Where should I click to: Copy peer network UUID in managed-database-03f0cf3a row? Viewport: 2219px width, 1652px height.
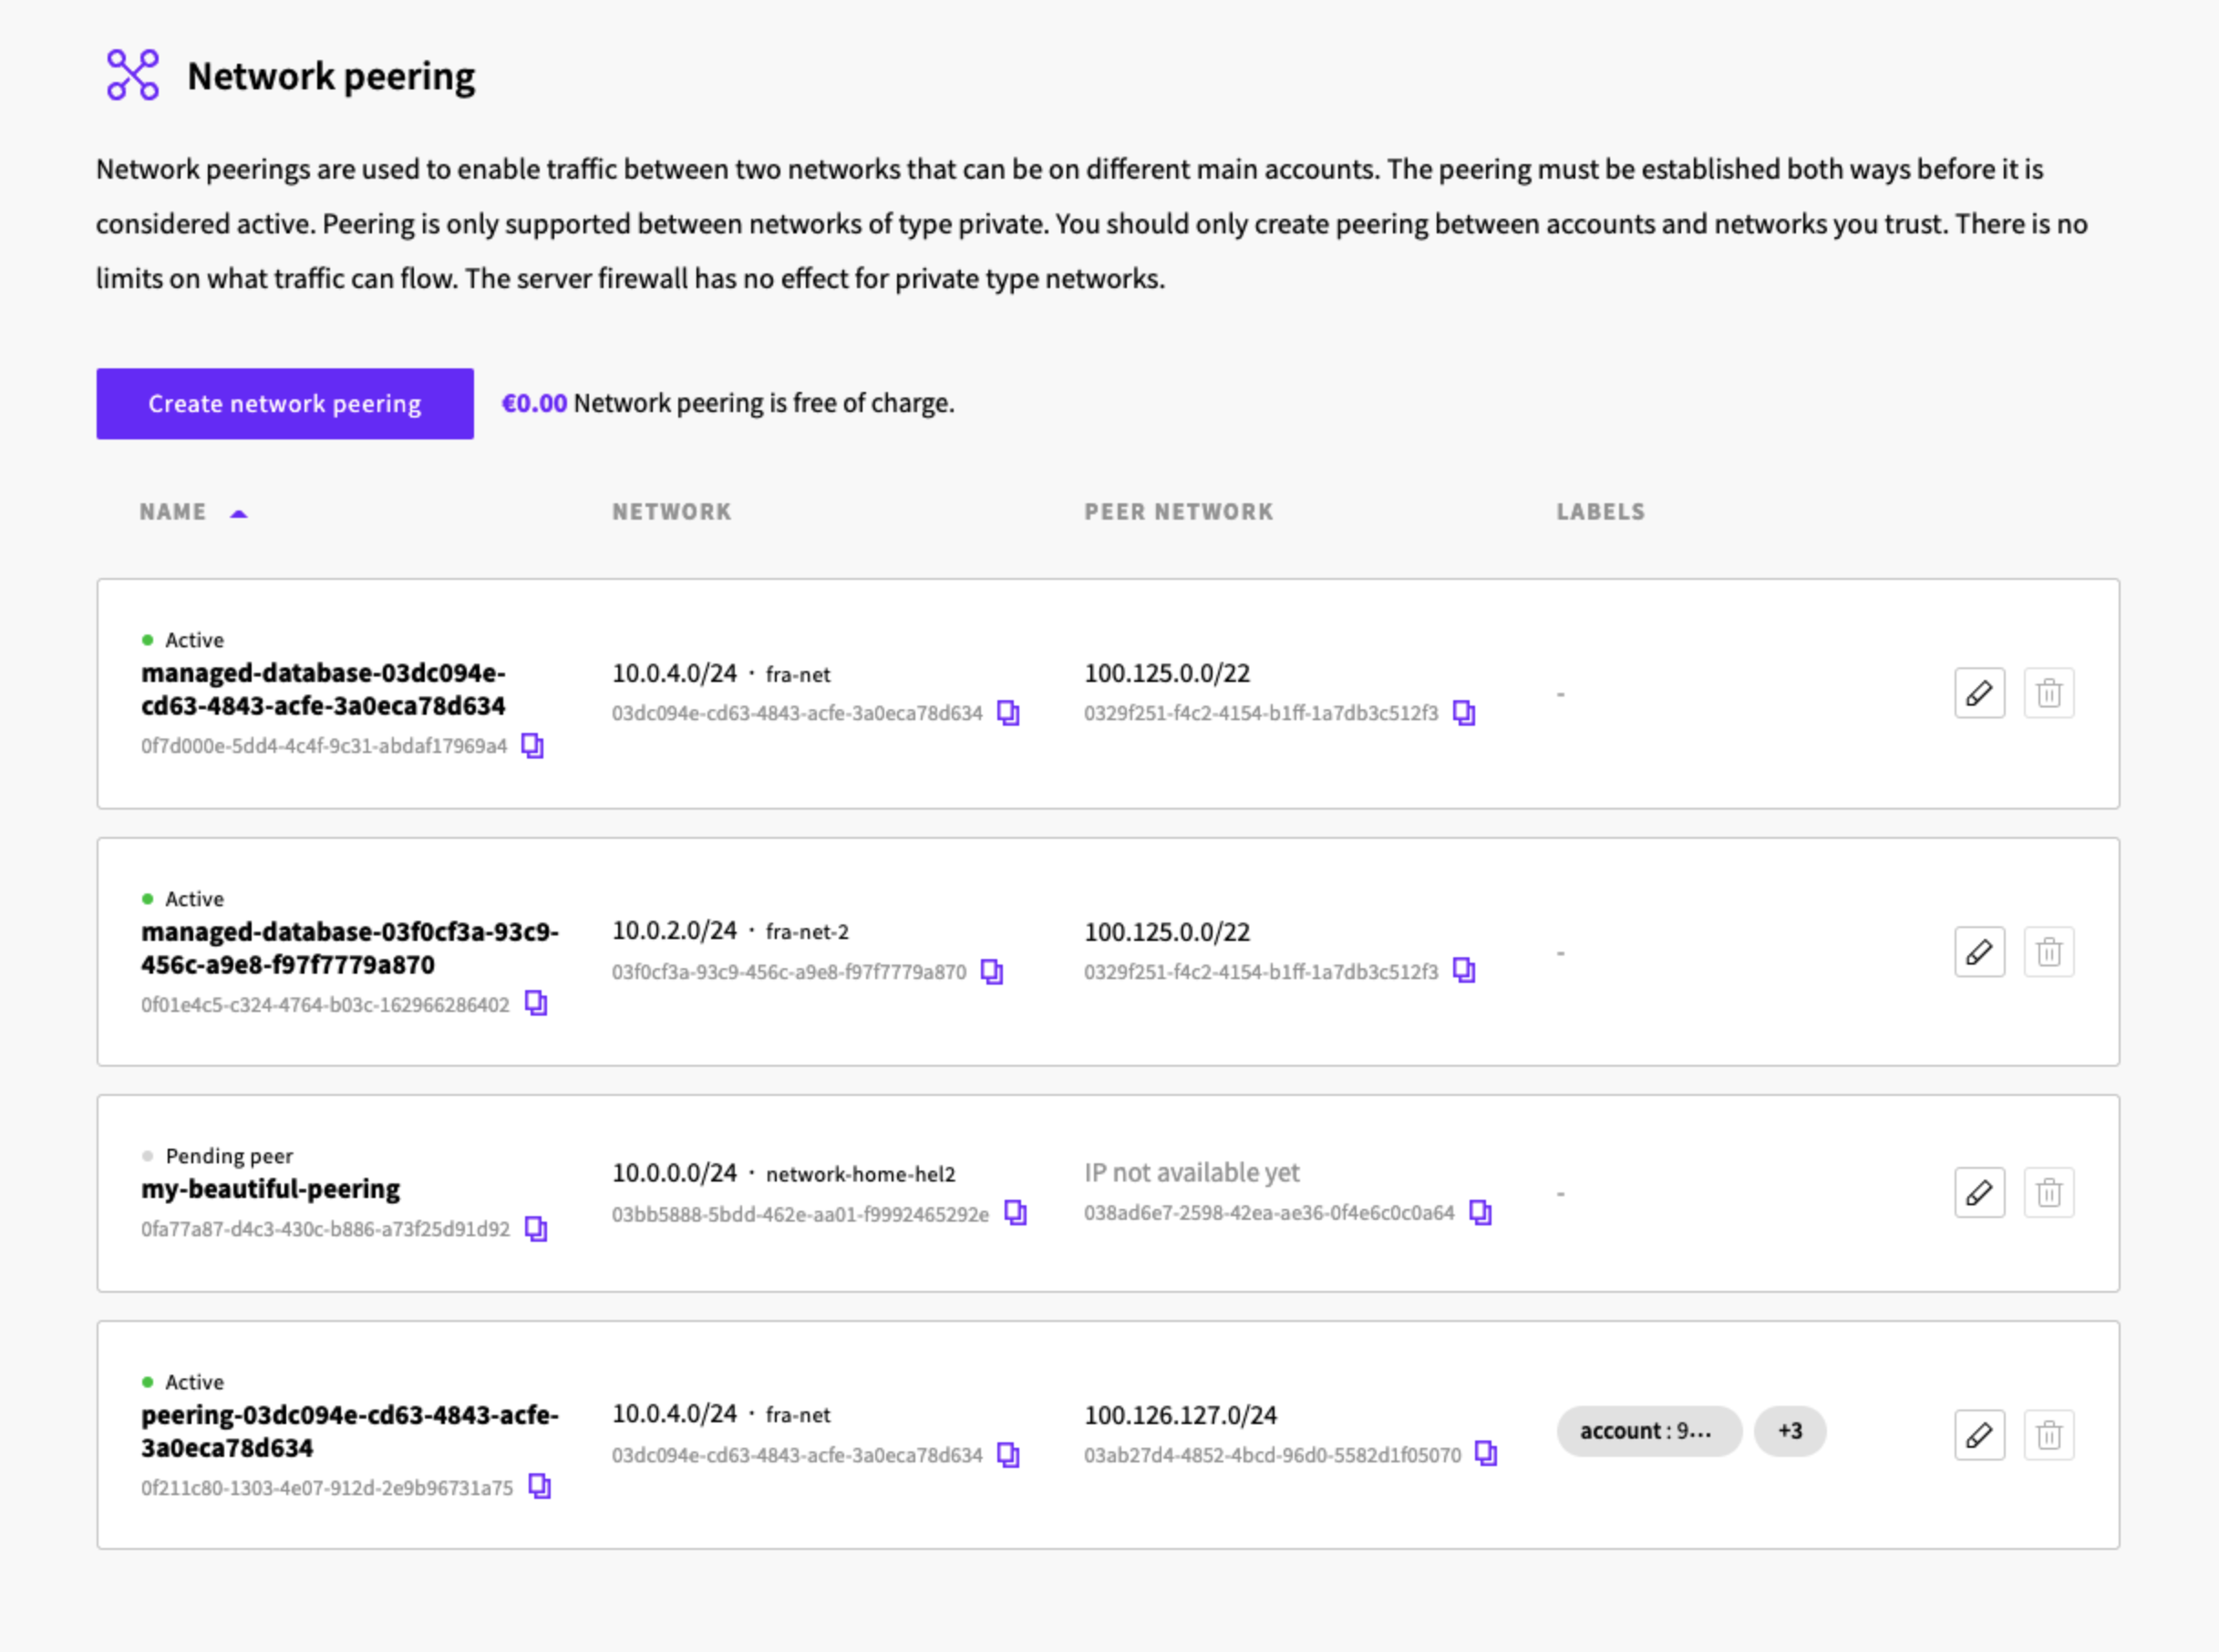tap(1464, 971)
